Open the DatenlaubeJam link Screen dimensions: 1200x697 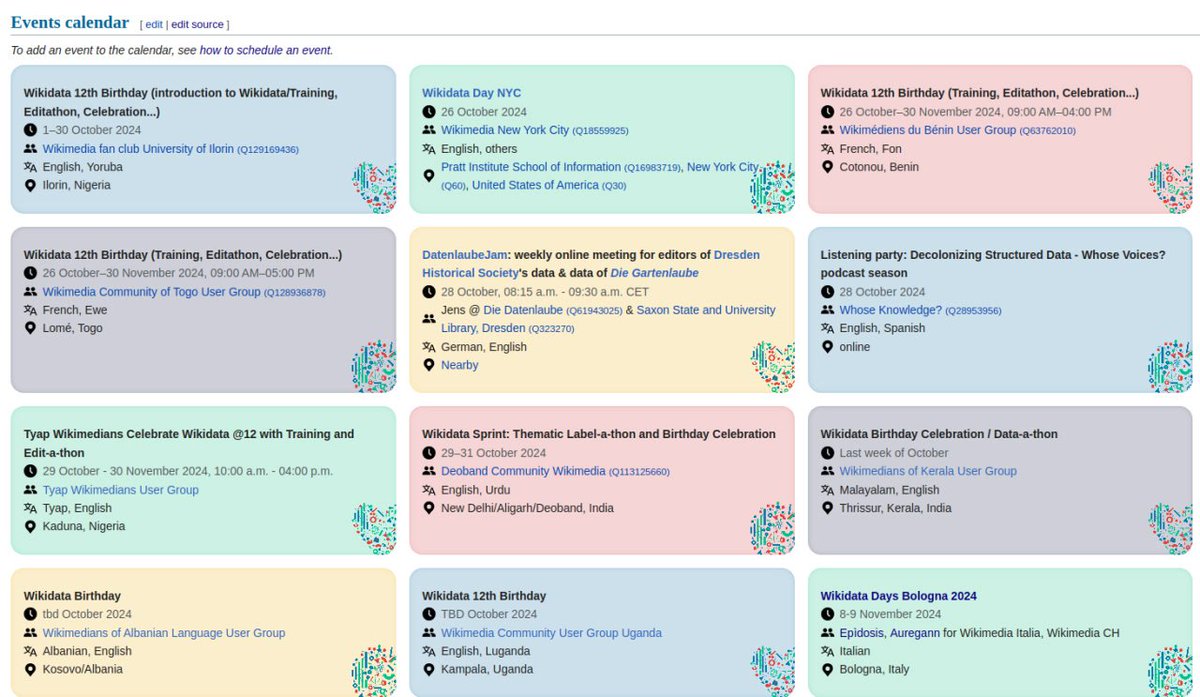click(x=464, y=255)
